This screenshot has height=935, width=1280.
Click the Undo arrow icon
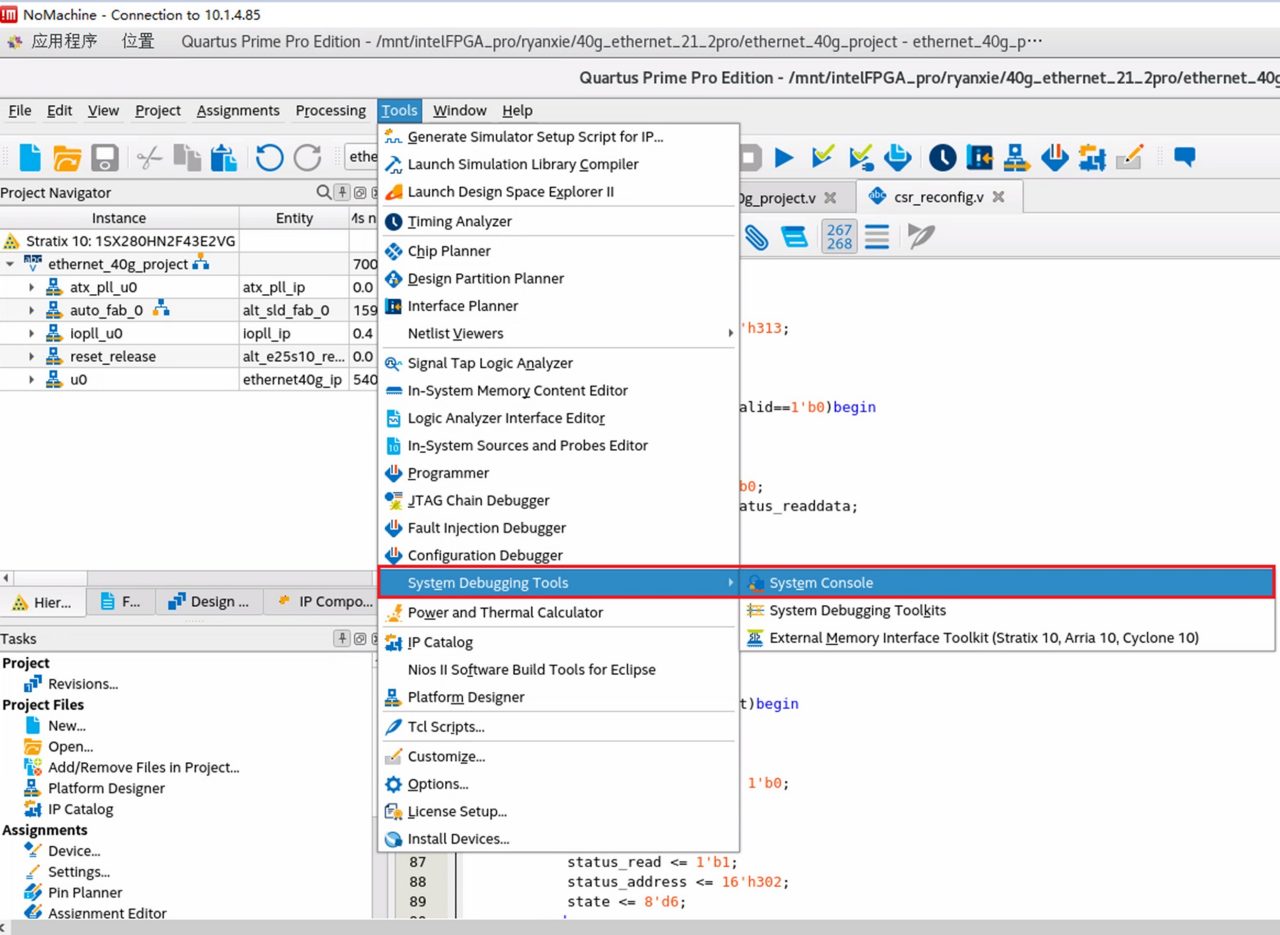[x=269, y=158]
